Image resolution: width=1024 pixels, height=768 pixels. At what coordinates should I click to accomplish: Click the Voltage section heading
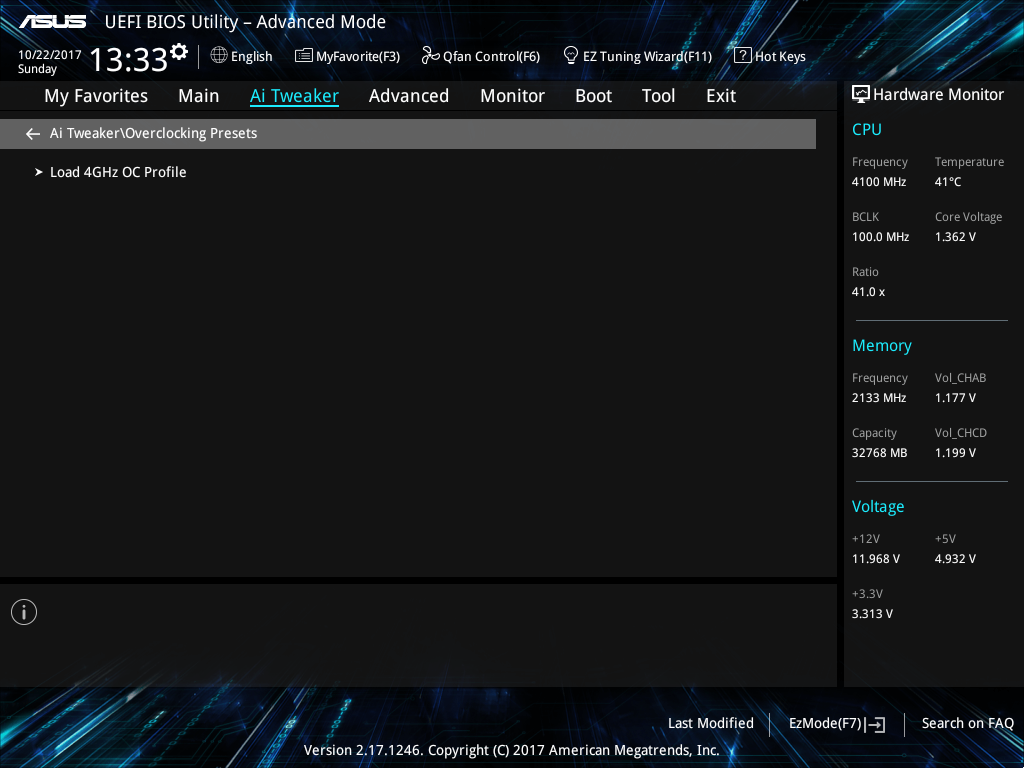(x=878, y=507)
